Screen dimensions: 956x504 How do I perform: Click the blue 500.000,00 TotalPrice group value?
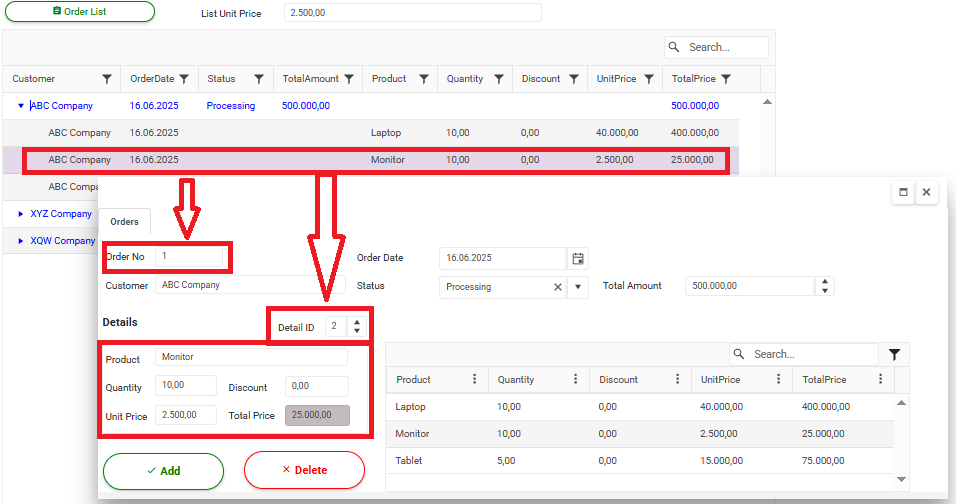coord(695,105)
